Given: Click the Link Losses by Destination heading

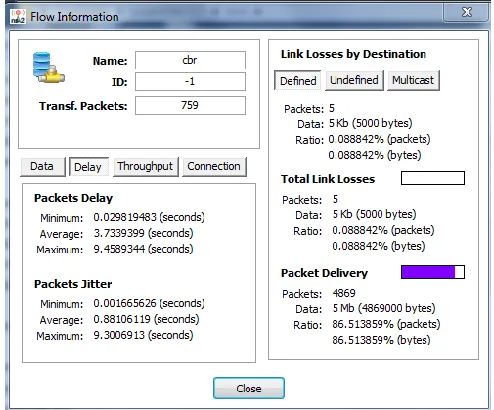Looking at the screenshot, I should coord(353,54).
